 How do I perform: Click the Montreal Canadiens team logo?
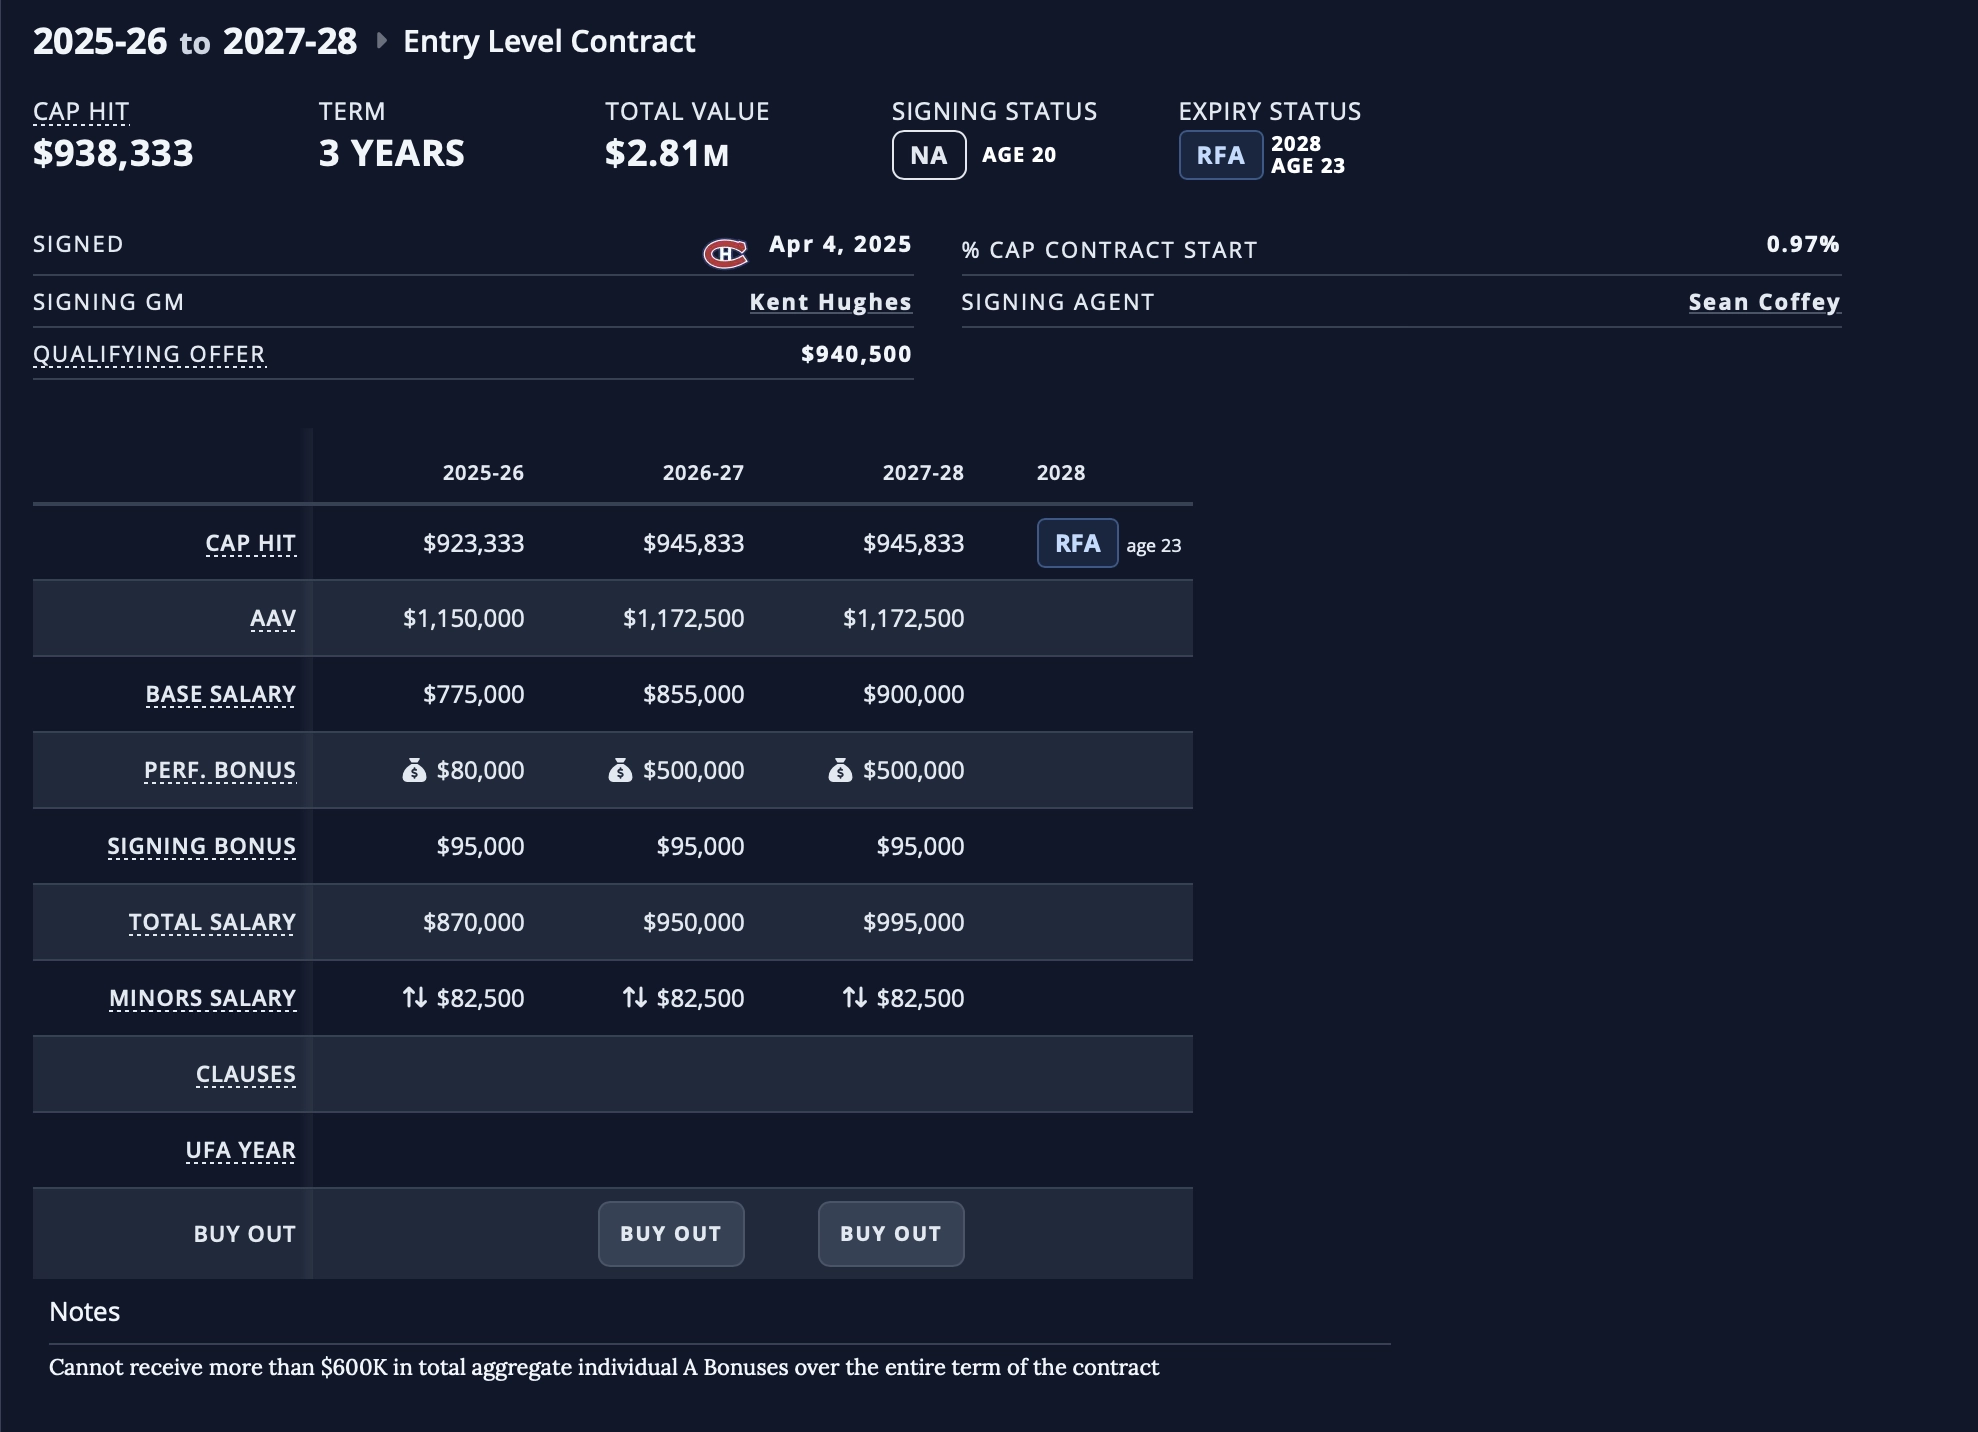tap(725, 254)
